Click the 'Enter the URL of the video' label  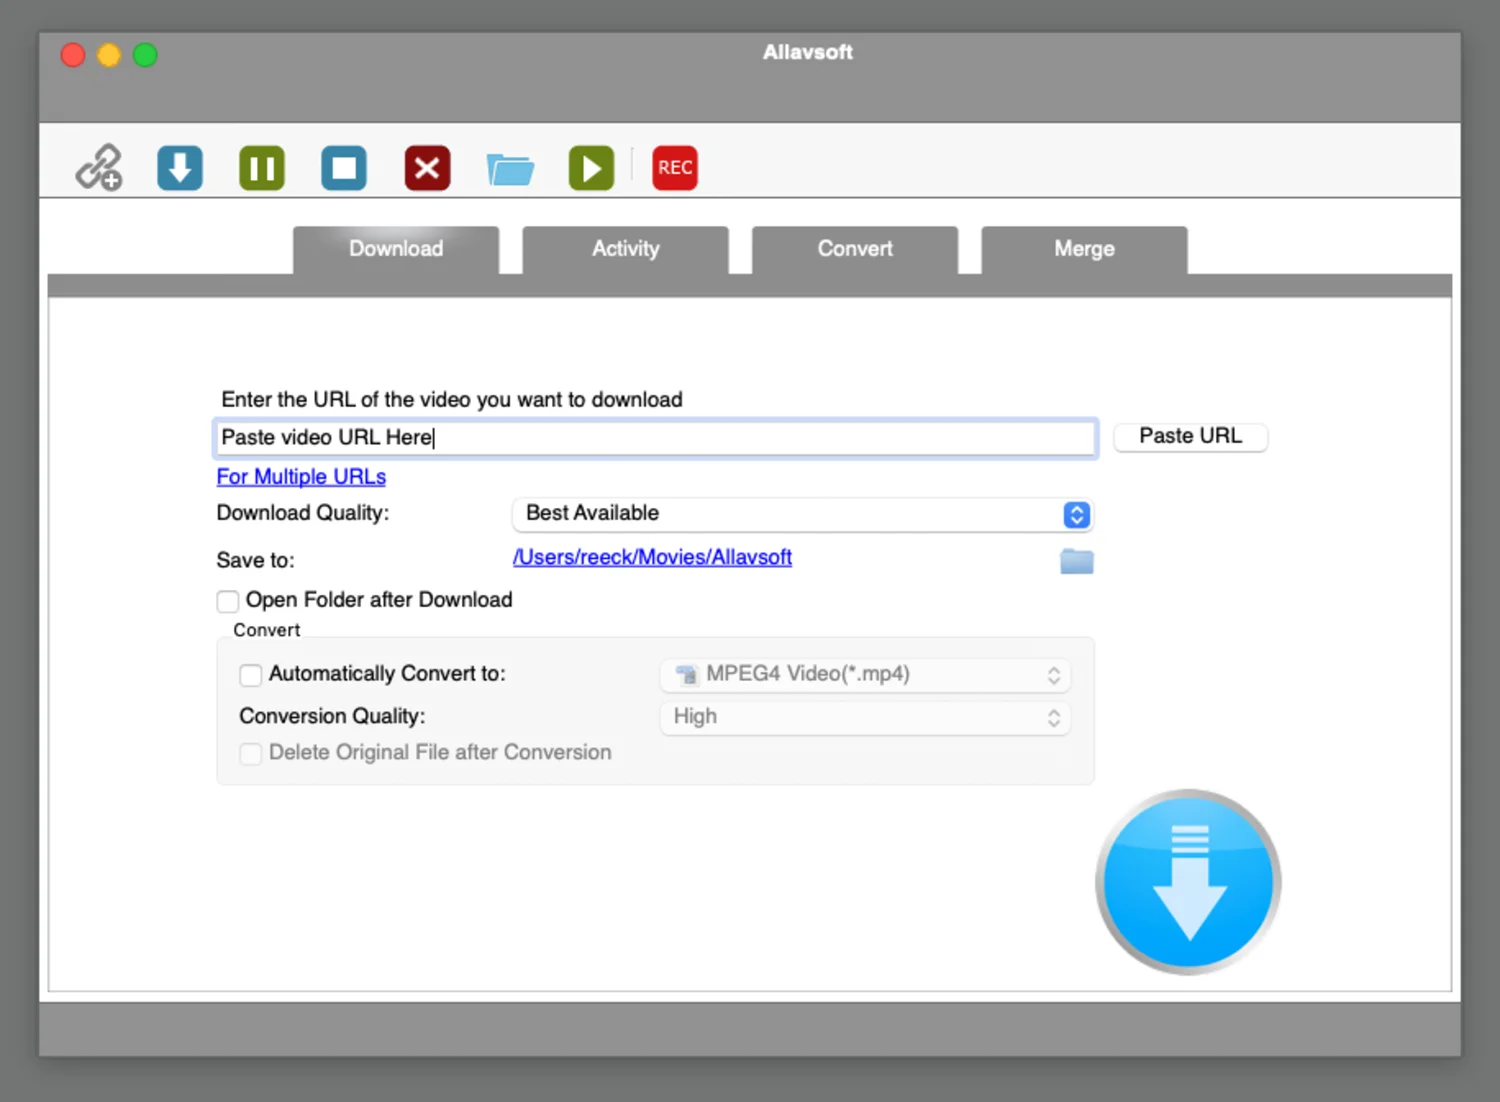[x=452, y=400]
